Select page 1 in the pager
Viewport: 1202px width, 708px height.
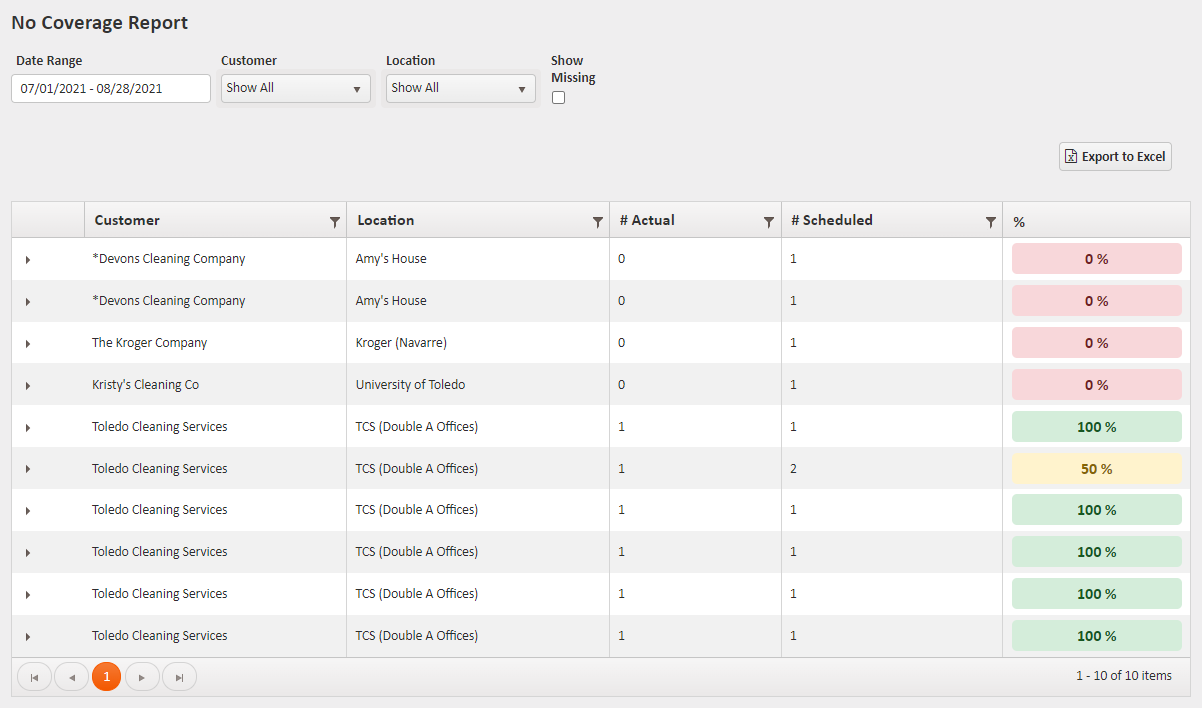coord(106,677)
